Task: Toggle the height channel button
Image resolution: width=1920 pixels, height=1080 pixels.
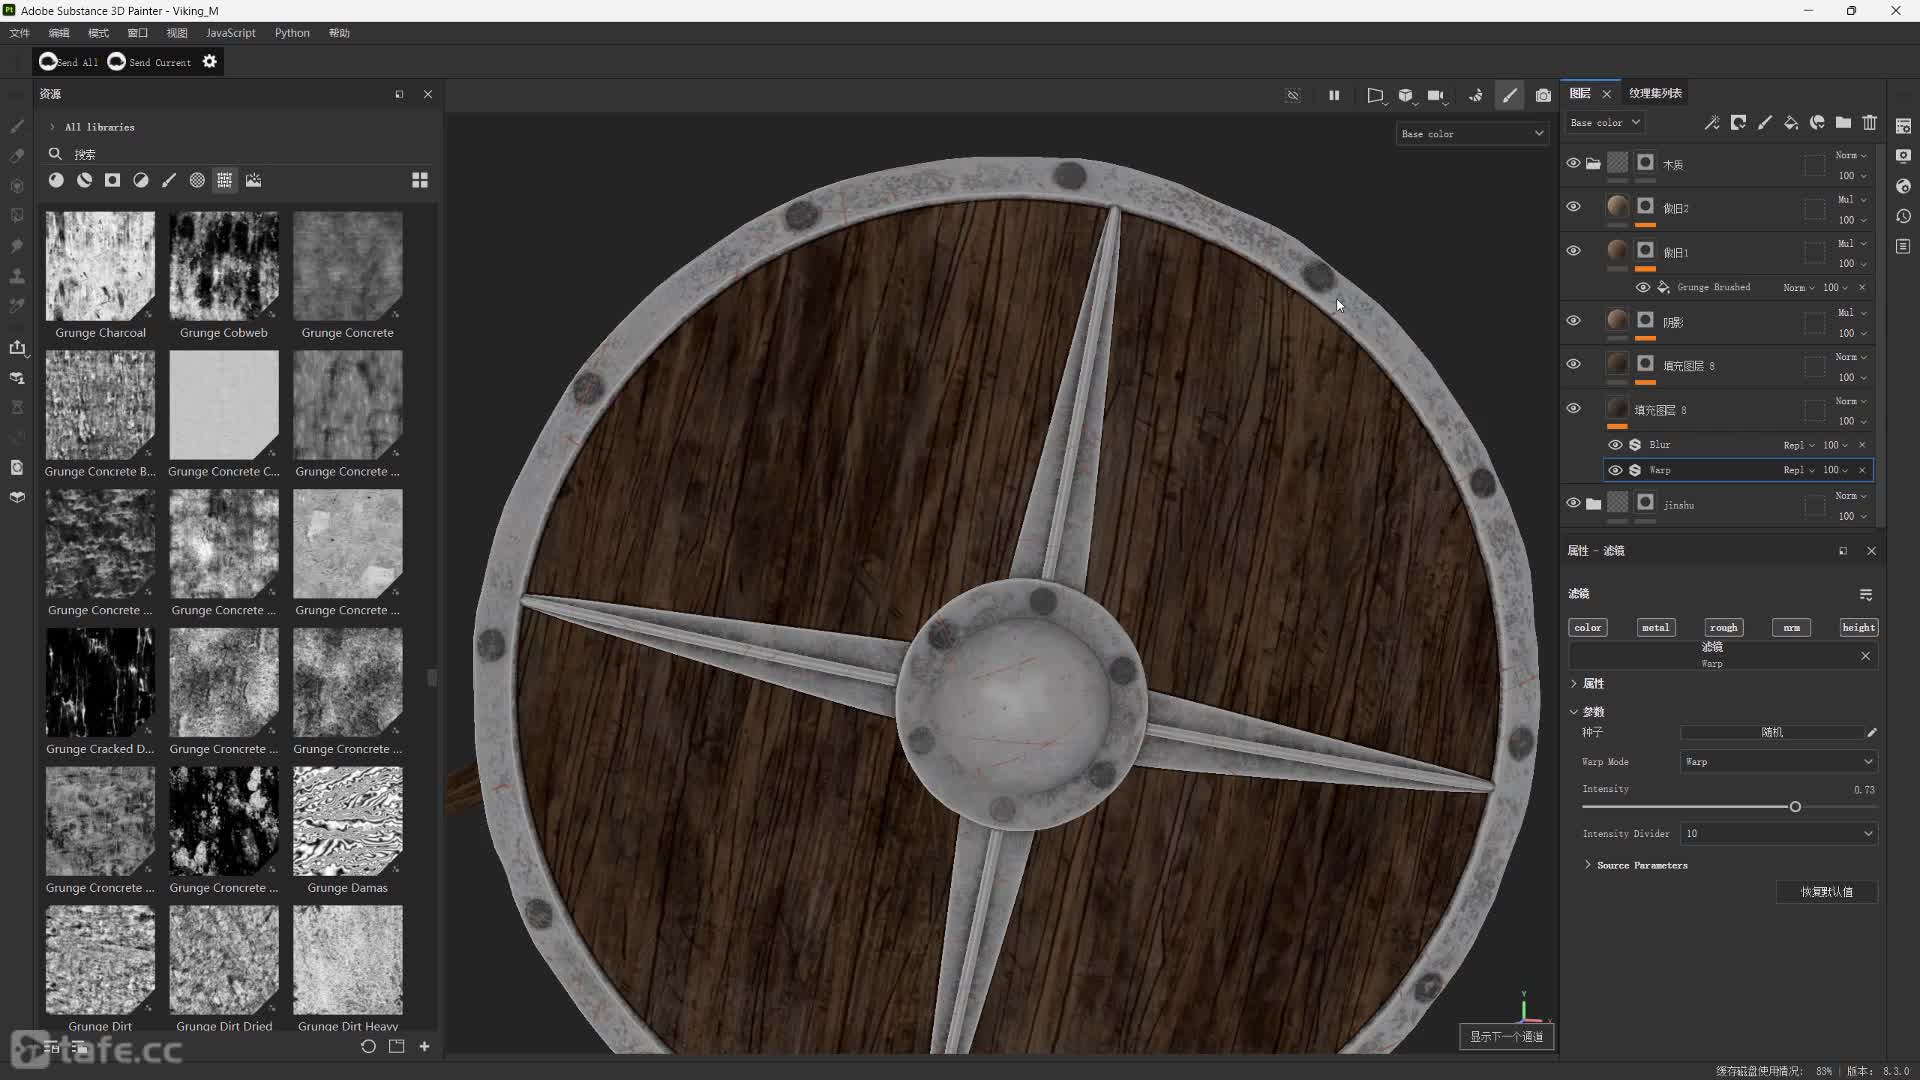Action: (x=1858, y=628)
